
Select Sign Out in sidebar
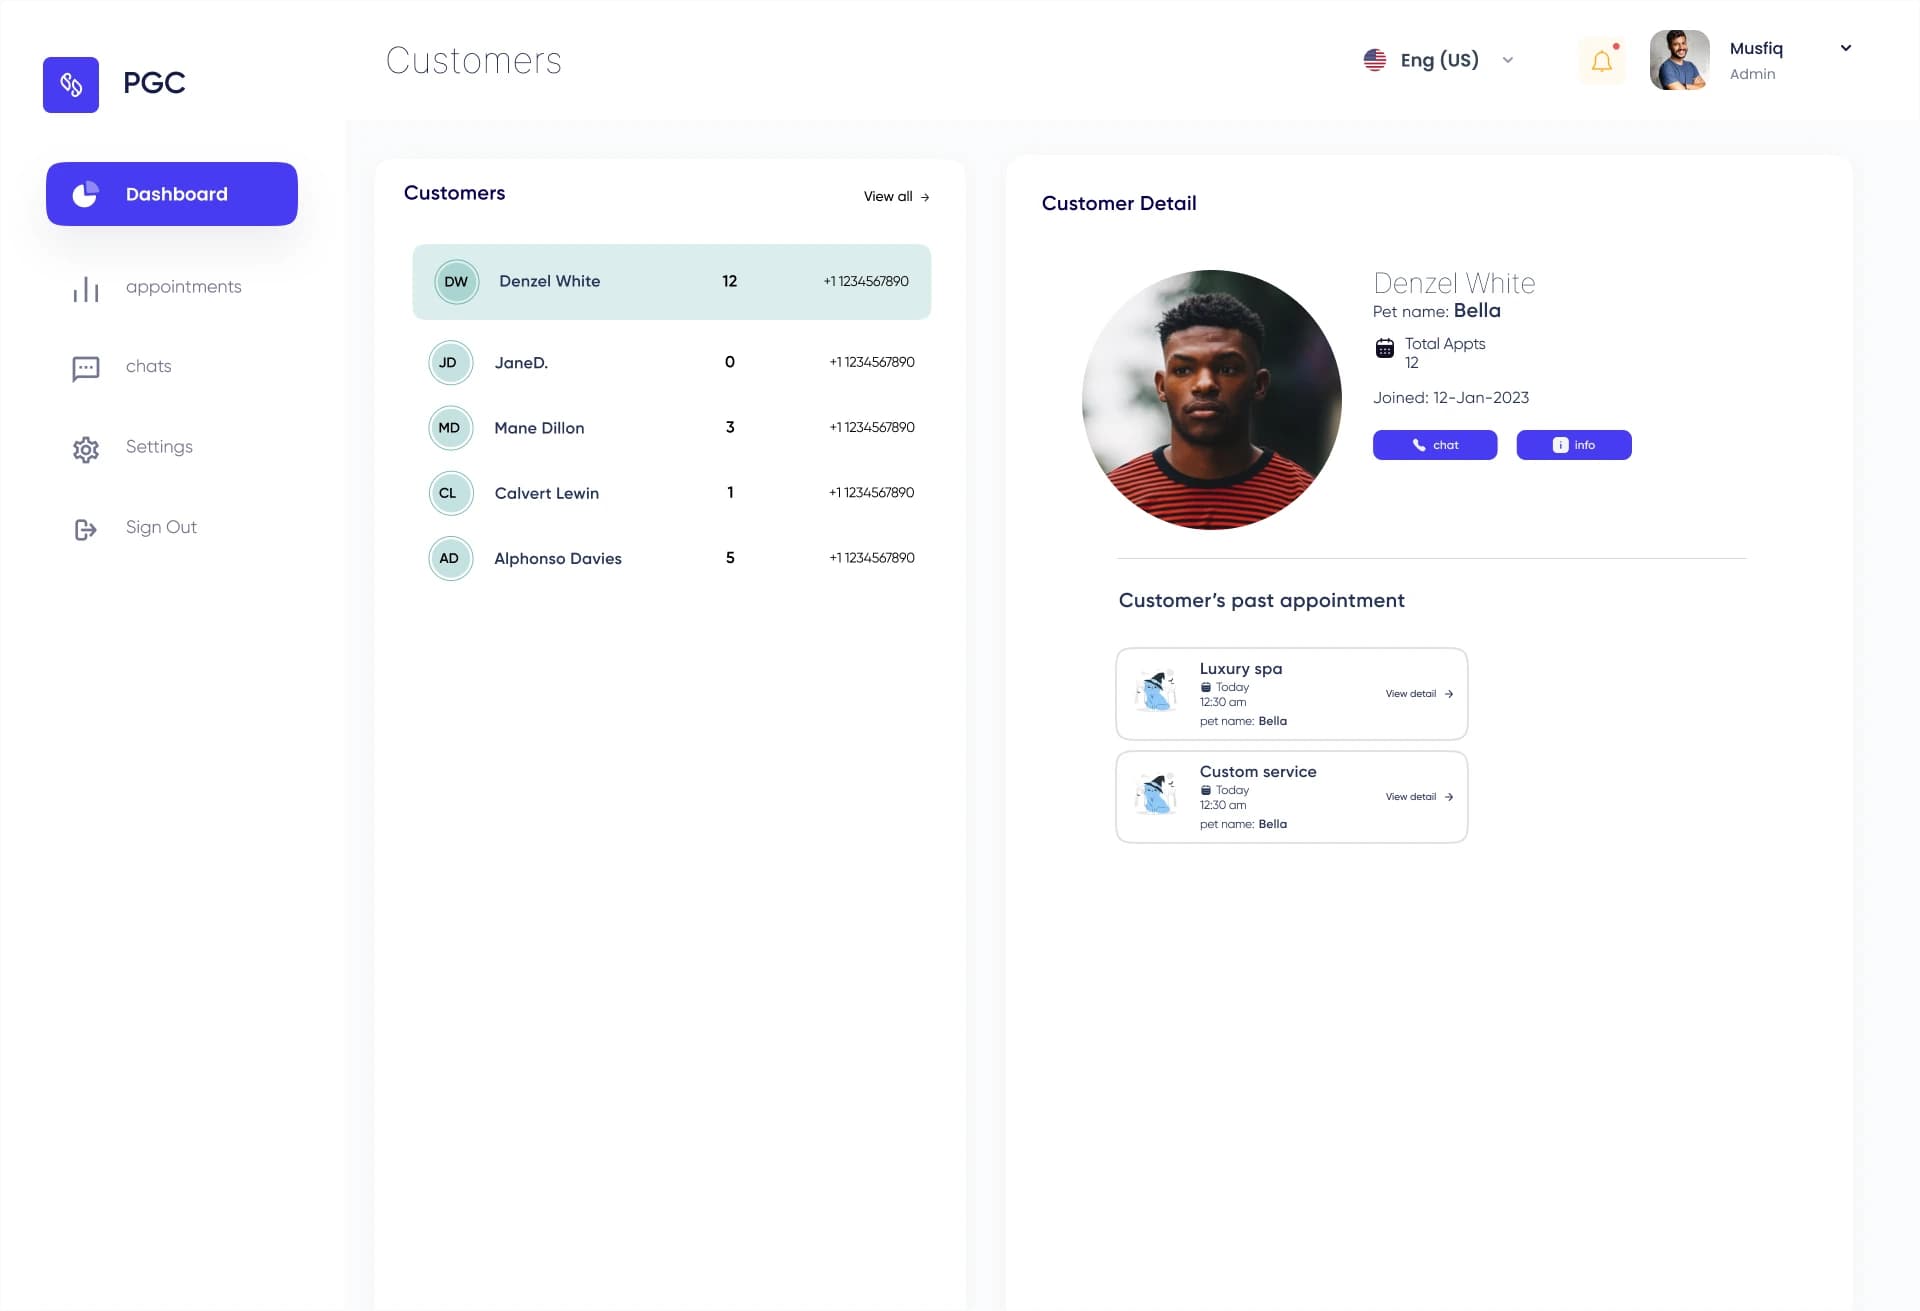(x=161, y=527)
